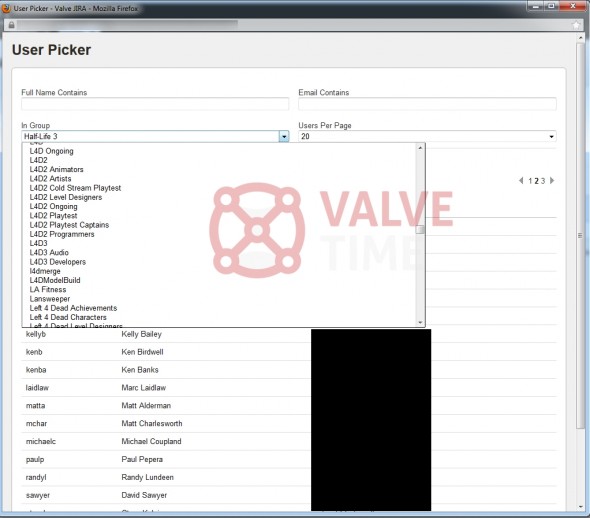
Task: Focus the Email Contains field
Action: (427, 104)
